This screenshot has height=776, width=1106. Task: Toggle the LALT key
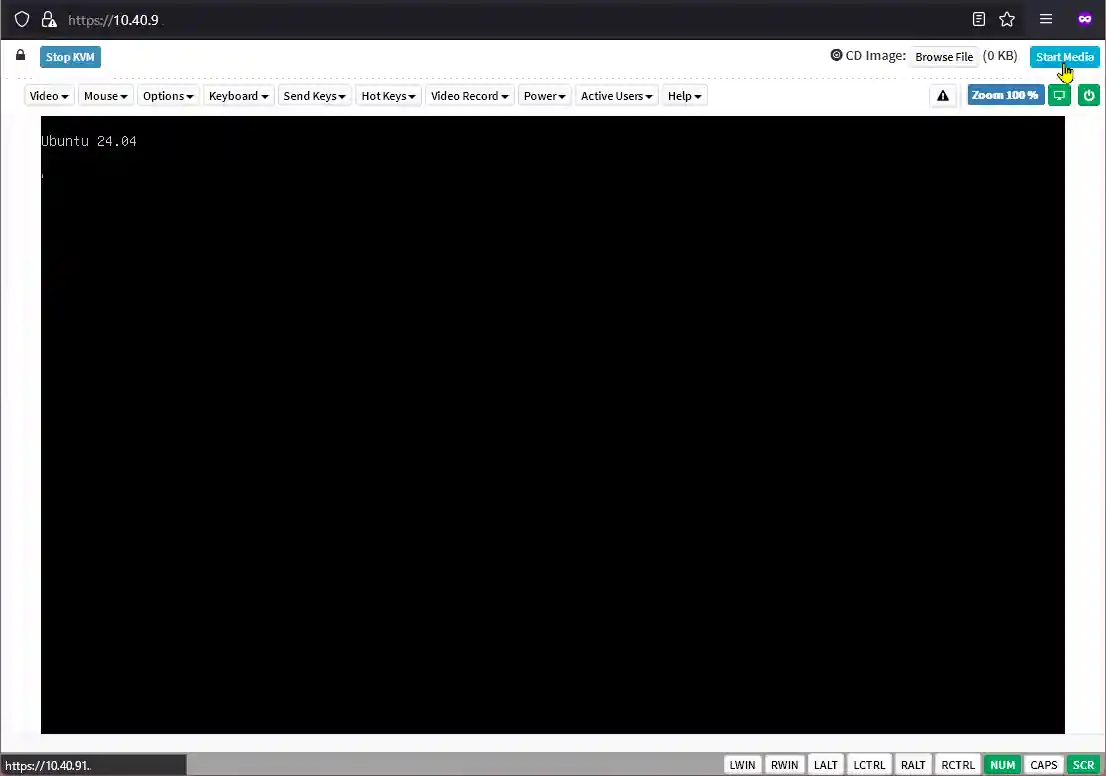825,765
